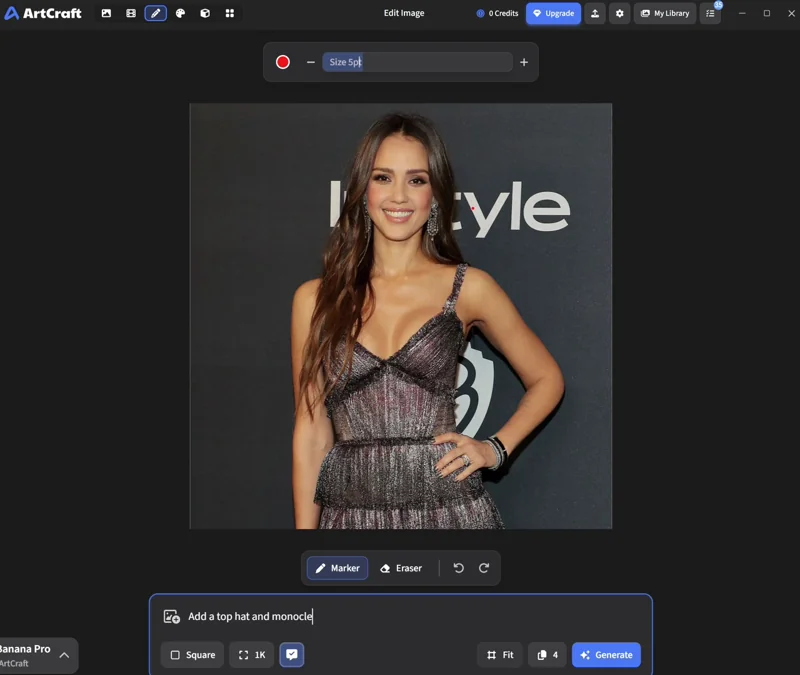Click the Generate button
800x675 pixels.
click(606, 655)
